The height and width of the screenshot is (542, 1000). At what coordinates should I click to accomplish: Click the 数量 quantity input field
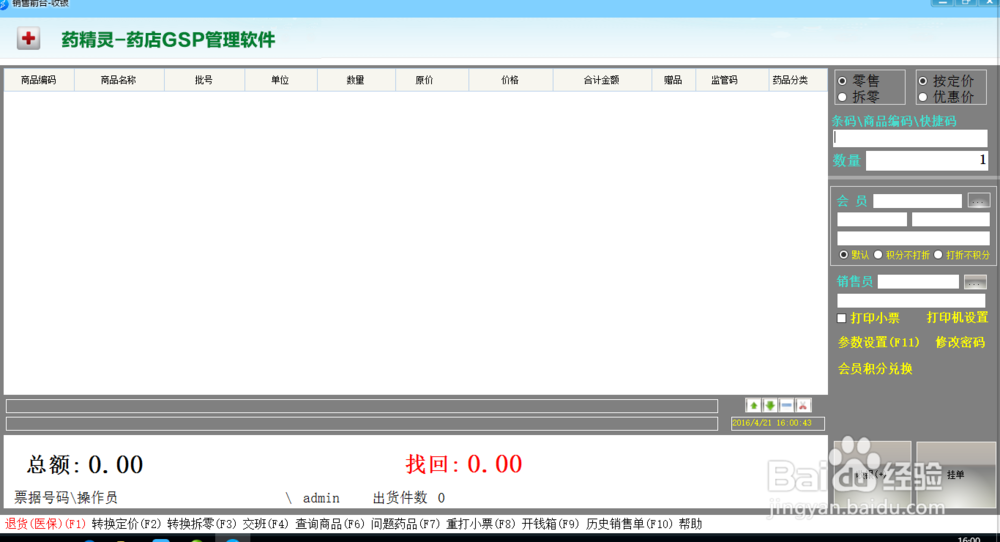coord(927,160)
